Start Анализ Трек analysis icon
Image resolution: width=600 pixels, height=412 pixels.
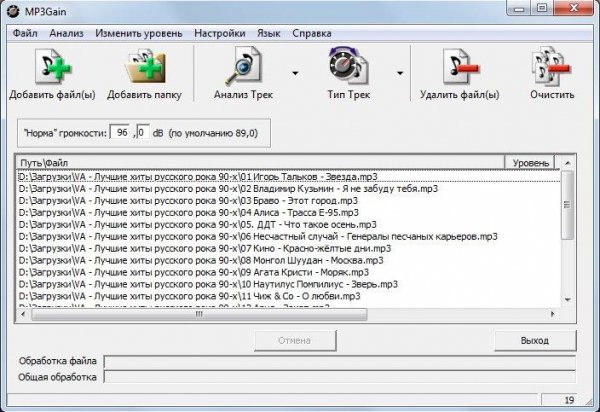pos(243,66)
